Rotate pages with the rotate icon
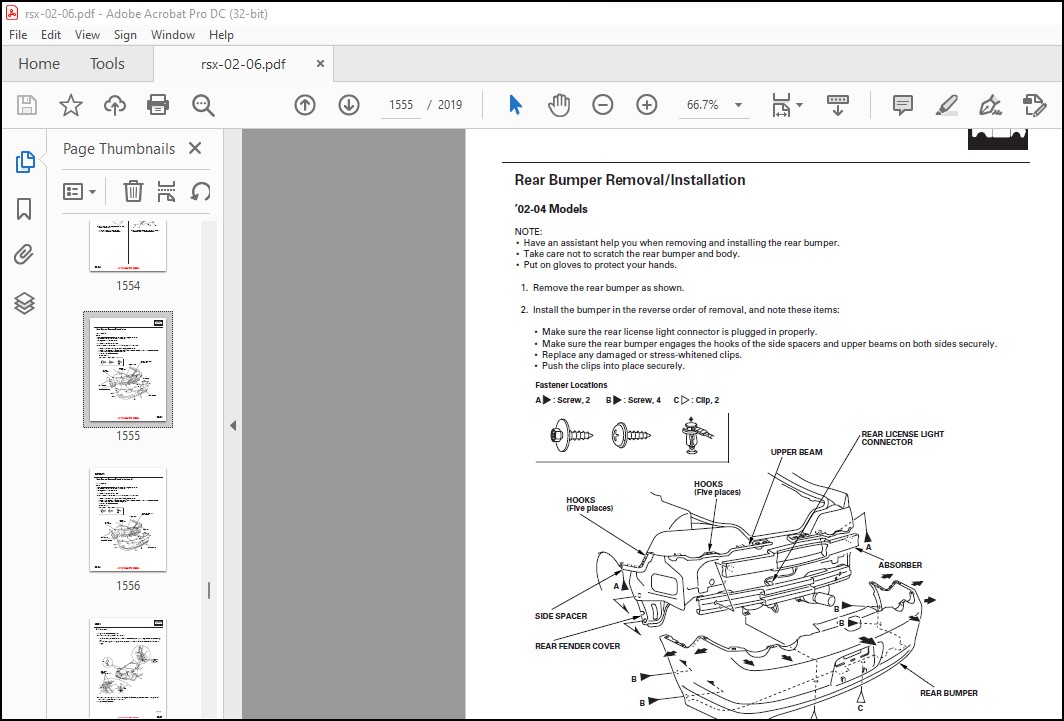The height and width of the screenshot is (721, 1064). coord(200,192)
